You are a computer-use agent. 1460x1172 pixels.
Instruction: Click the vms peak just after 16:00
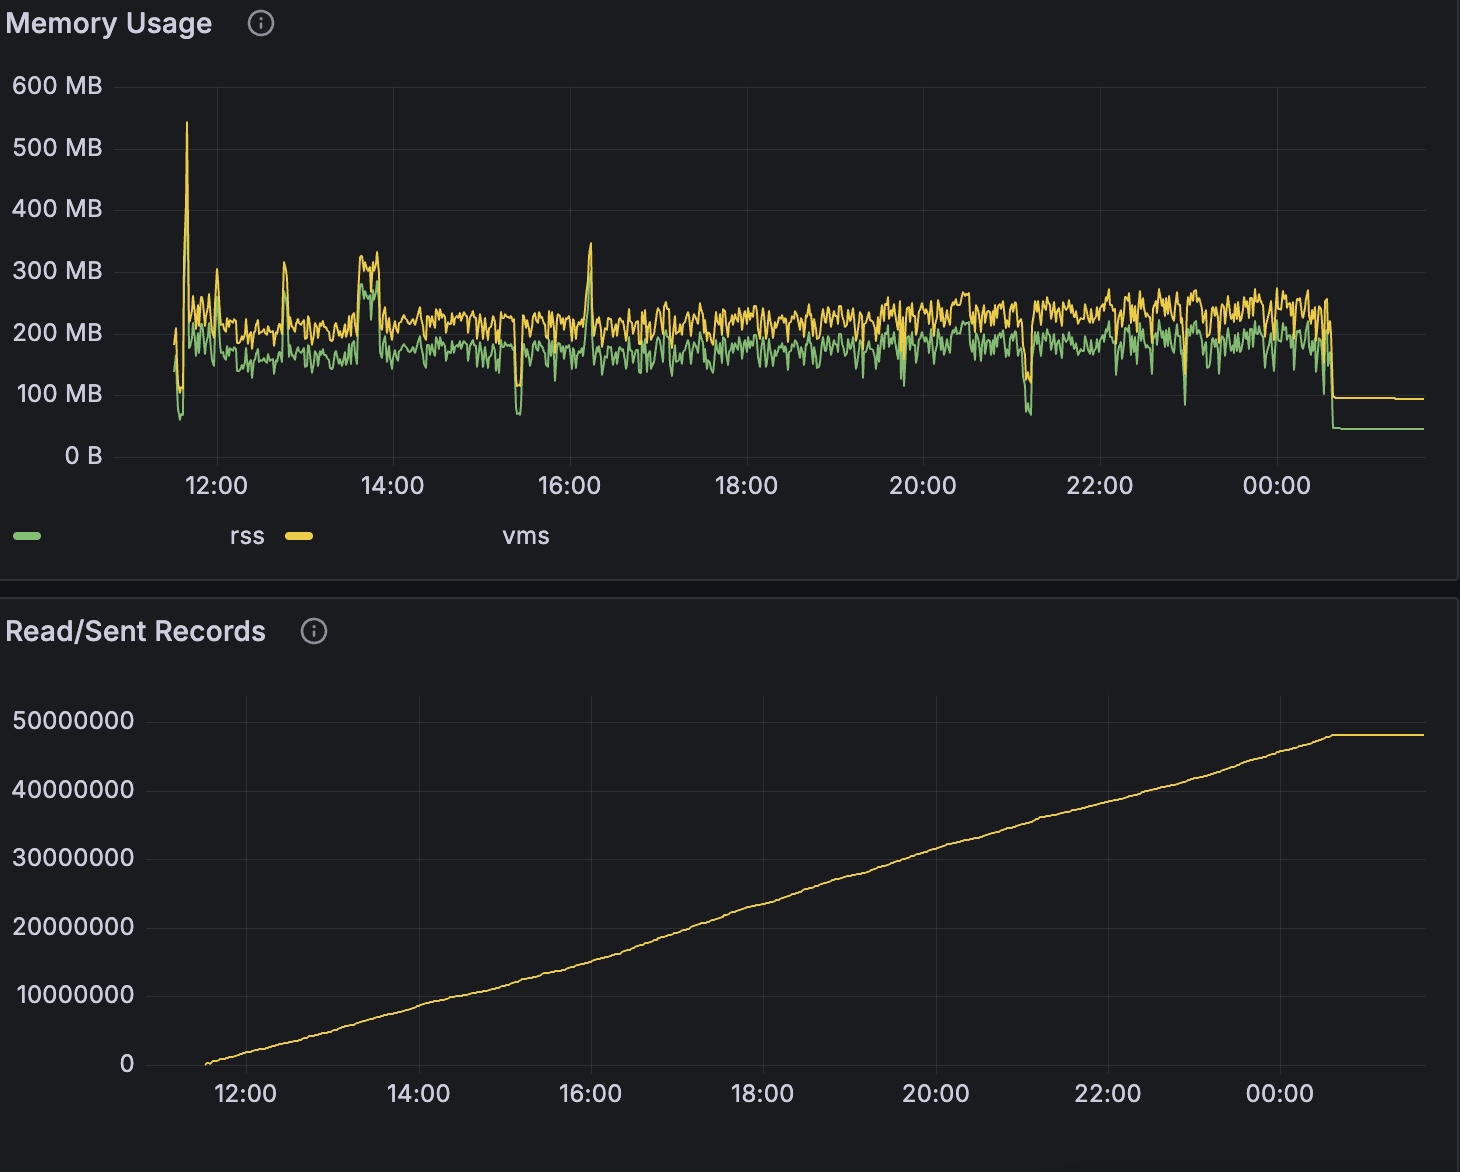coord(590,246)
